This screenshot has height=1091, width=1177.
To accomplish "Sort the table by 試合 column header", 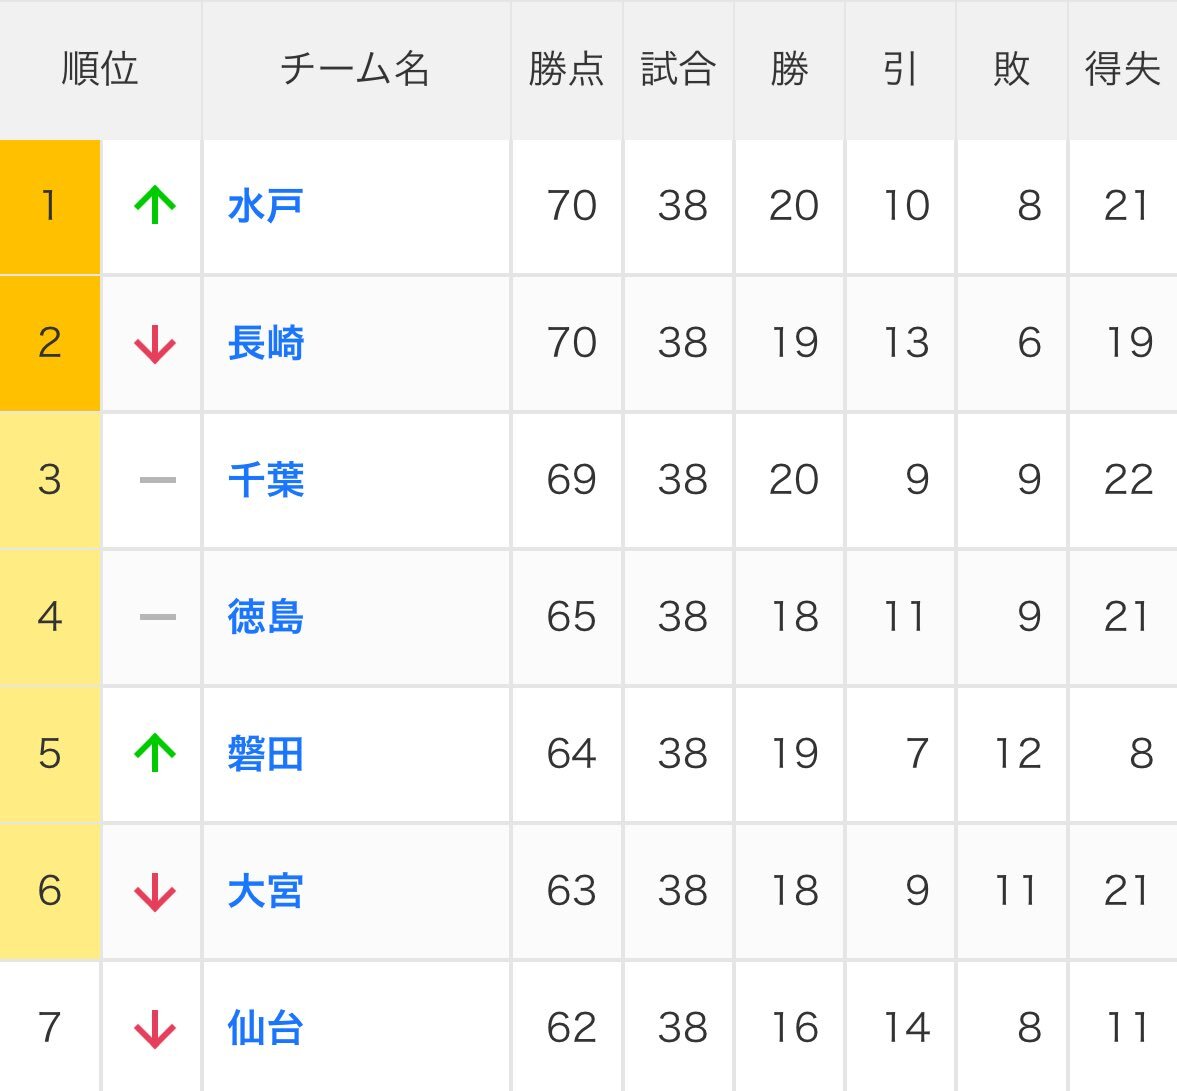I will 679,69.
